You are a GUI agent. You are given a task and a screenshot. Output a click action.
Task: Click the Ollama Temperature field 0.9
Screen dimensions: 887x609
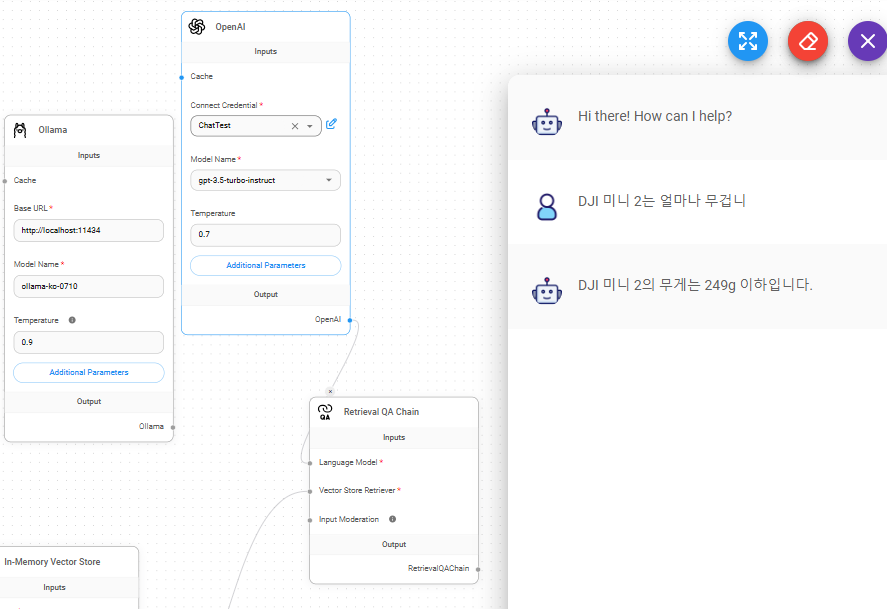89,343
